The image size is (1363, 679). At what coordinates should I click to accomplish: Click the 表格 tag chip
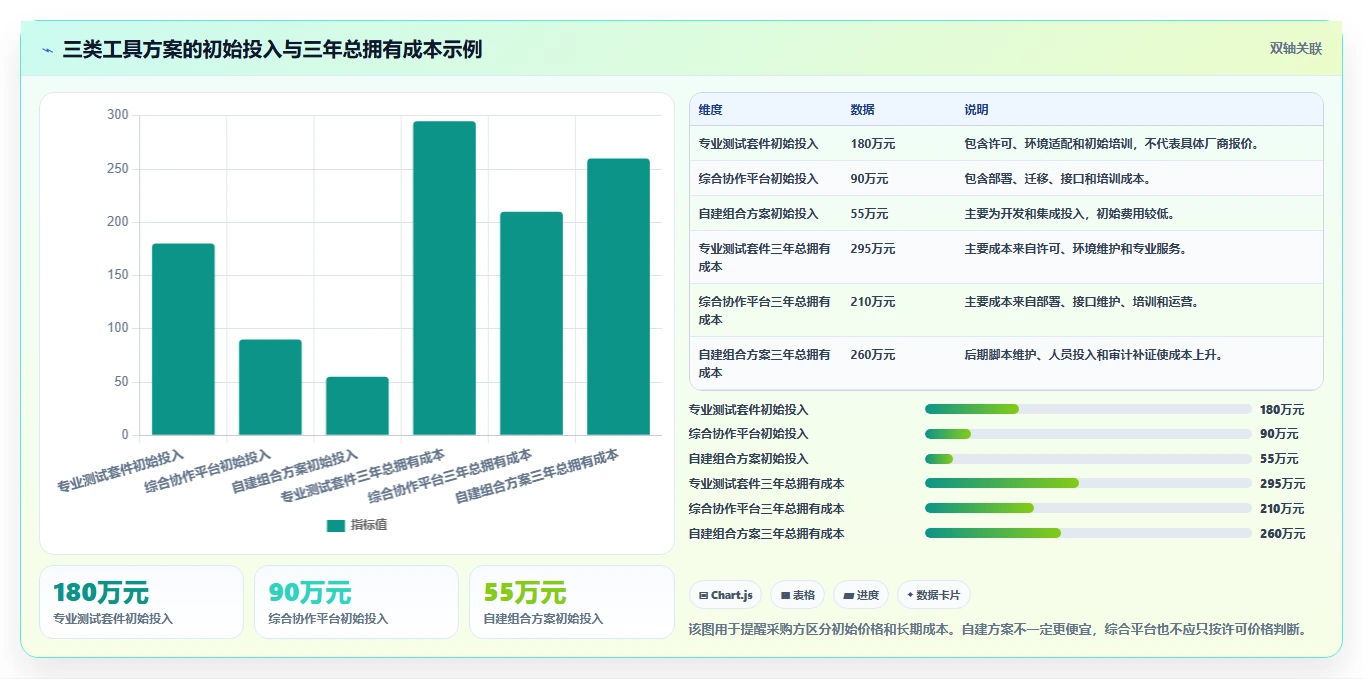(797, 595)
